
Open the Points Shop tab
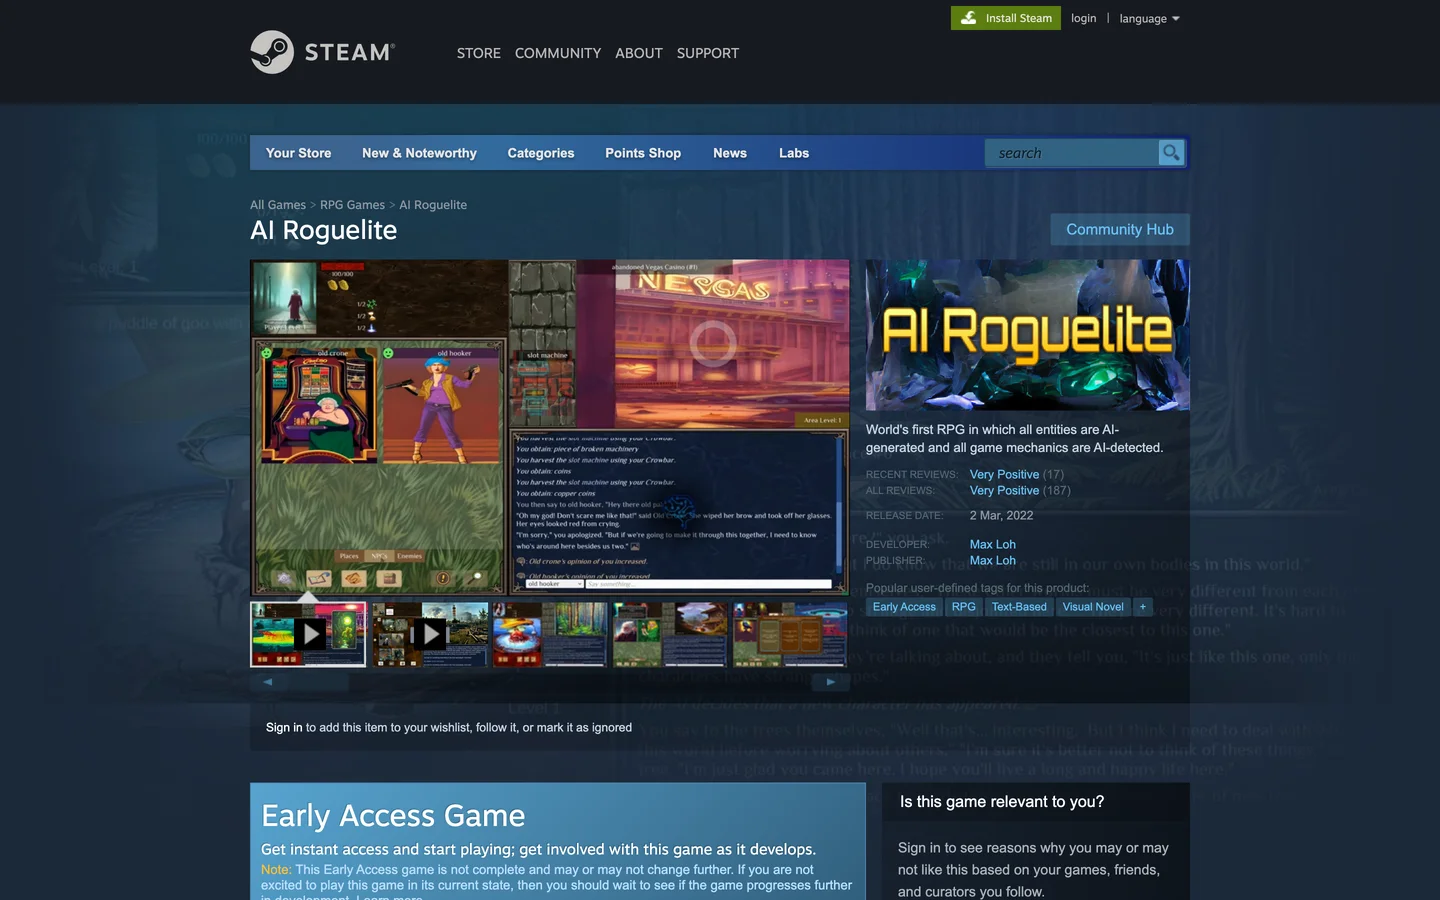[x=643, y=153]
